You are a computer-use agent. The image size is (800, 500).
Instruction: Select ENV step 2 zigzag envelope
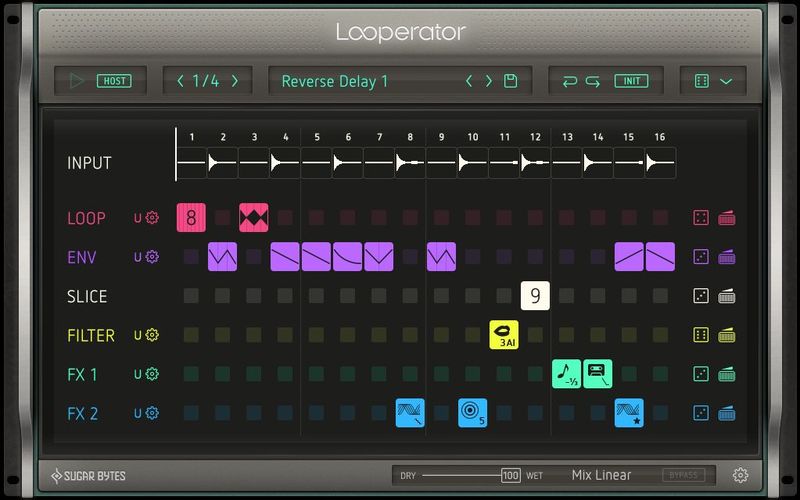(222, 257)
